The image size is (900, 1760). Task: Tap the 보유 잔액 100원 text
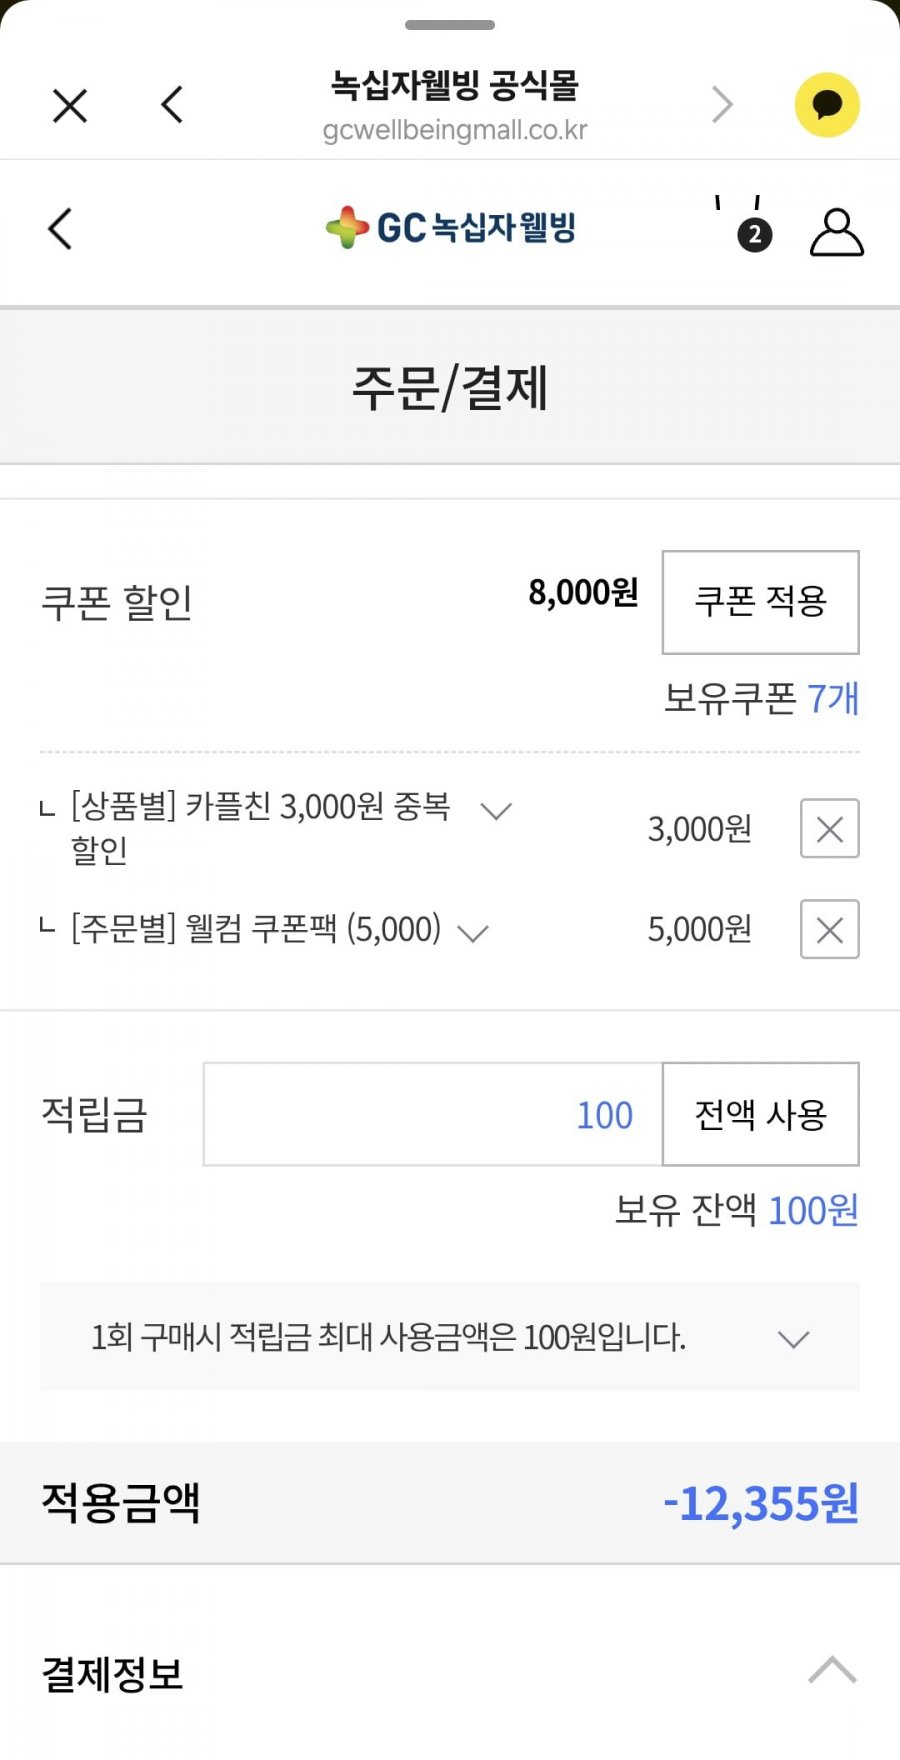[x=737, y=1211]
